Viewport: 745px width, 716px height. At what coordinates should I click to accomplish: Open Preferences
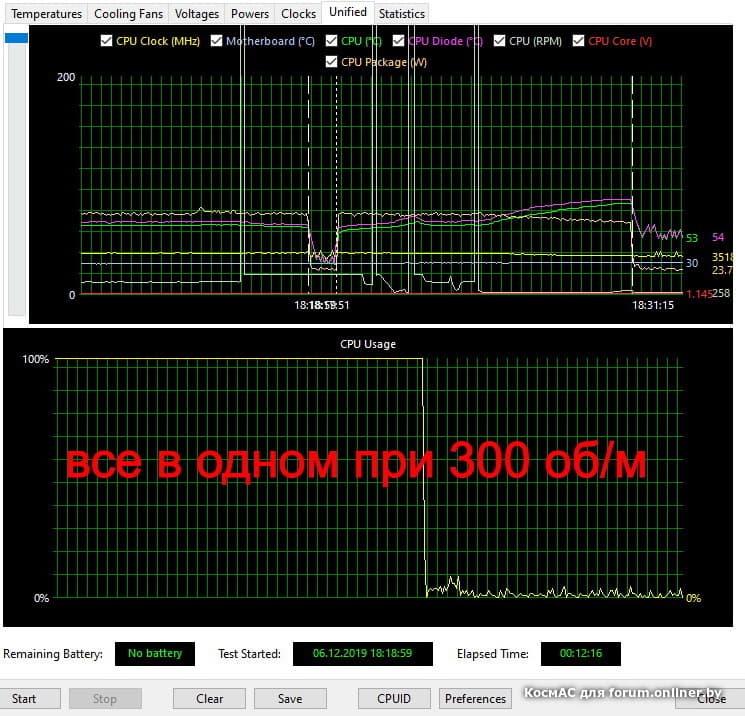click(475, 698)
